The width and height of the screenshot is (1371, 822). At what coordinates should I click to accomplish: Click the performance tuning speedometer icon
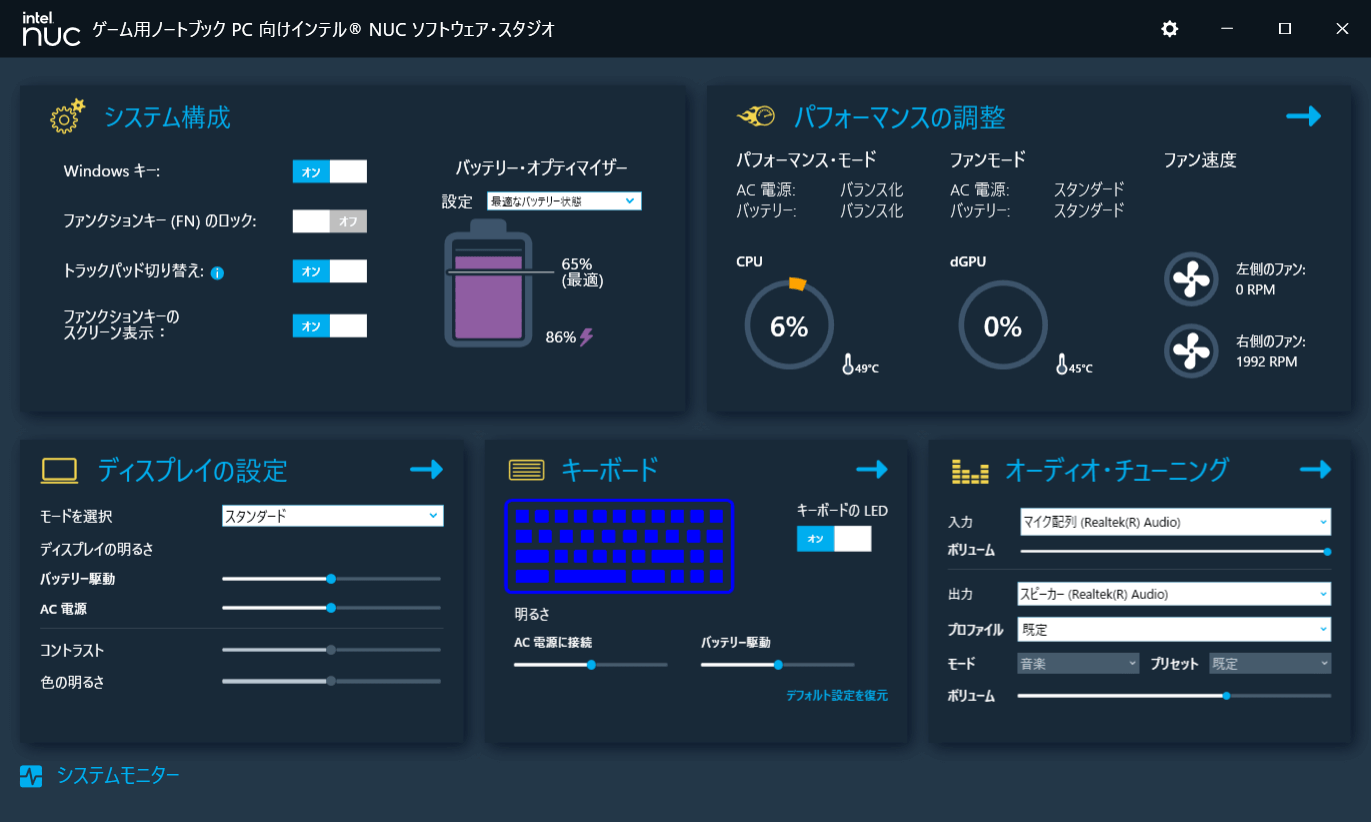coord(756,117)
